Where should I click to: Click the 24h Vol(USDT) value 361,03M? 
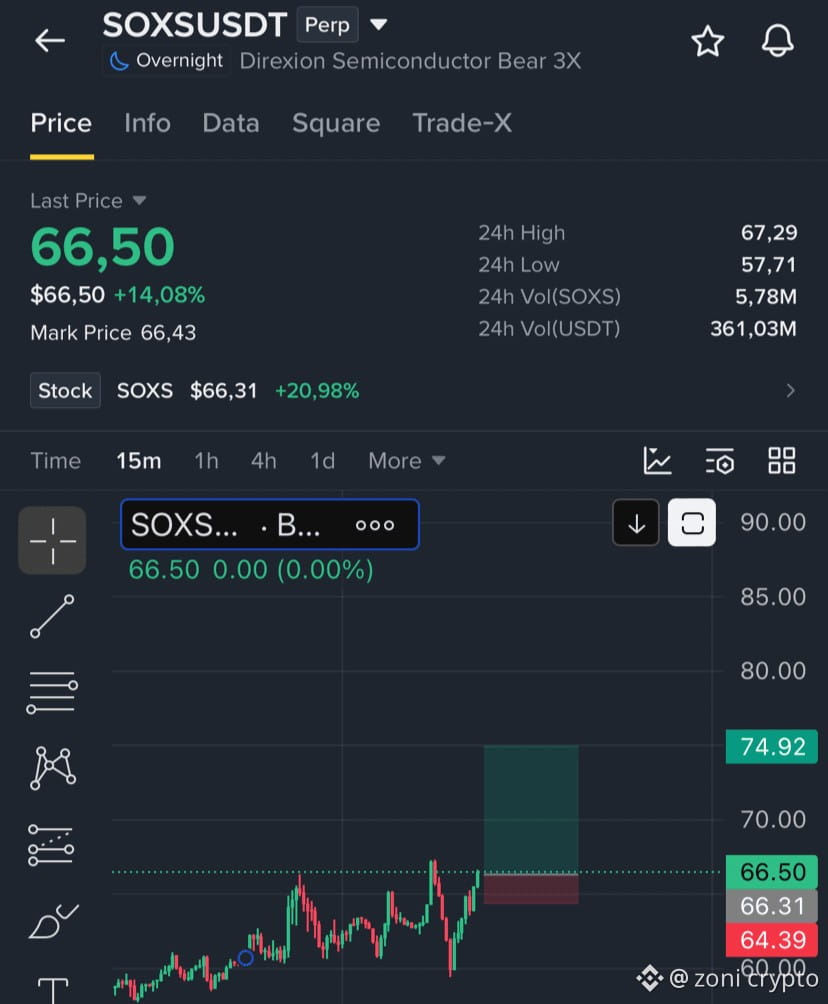coord(754,328)
